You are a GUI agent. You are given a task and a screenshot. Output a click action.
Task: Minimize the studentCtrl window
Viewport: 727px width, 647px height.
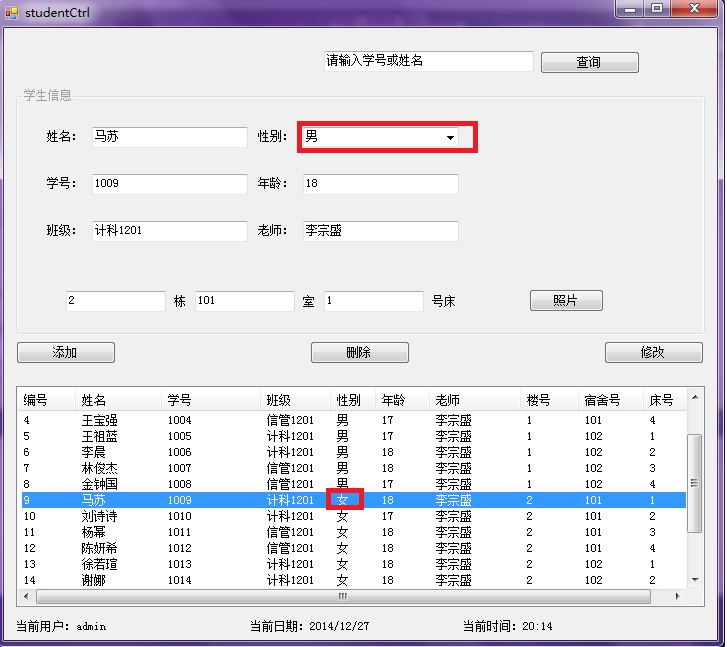point(630,9)
